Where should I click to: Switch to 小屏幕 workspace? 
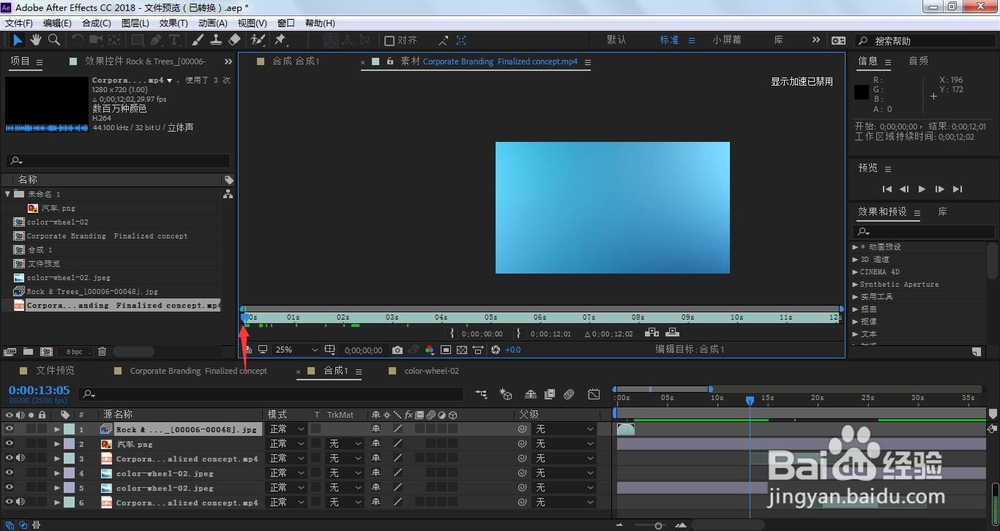[726, 40]
